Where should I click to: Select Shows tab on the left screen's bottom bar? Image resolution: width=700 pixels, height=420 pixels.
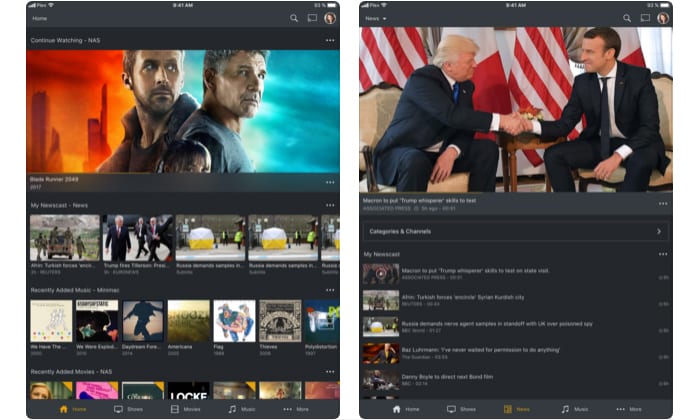[129, 409]
